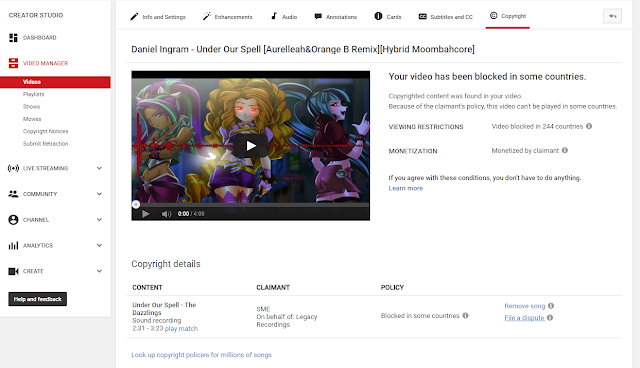
Task: Open Submit Retraction in sidebar
Action: (x=45, y=144)
